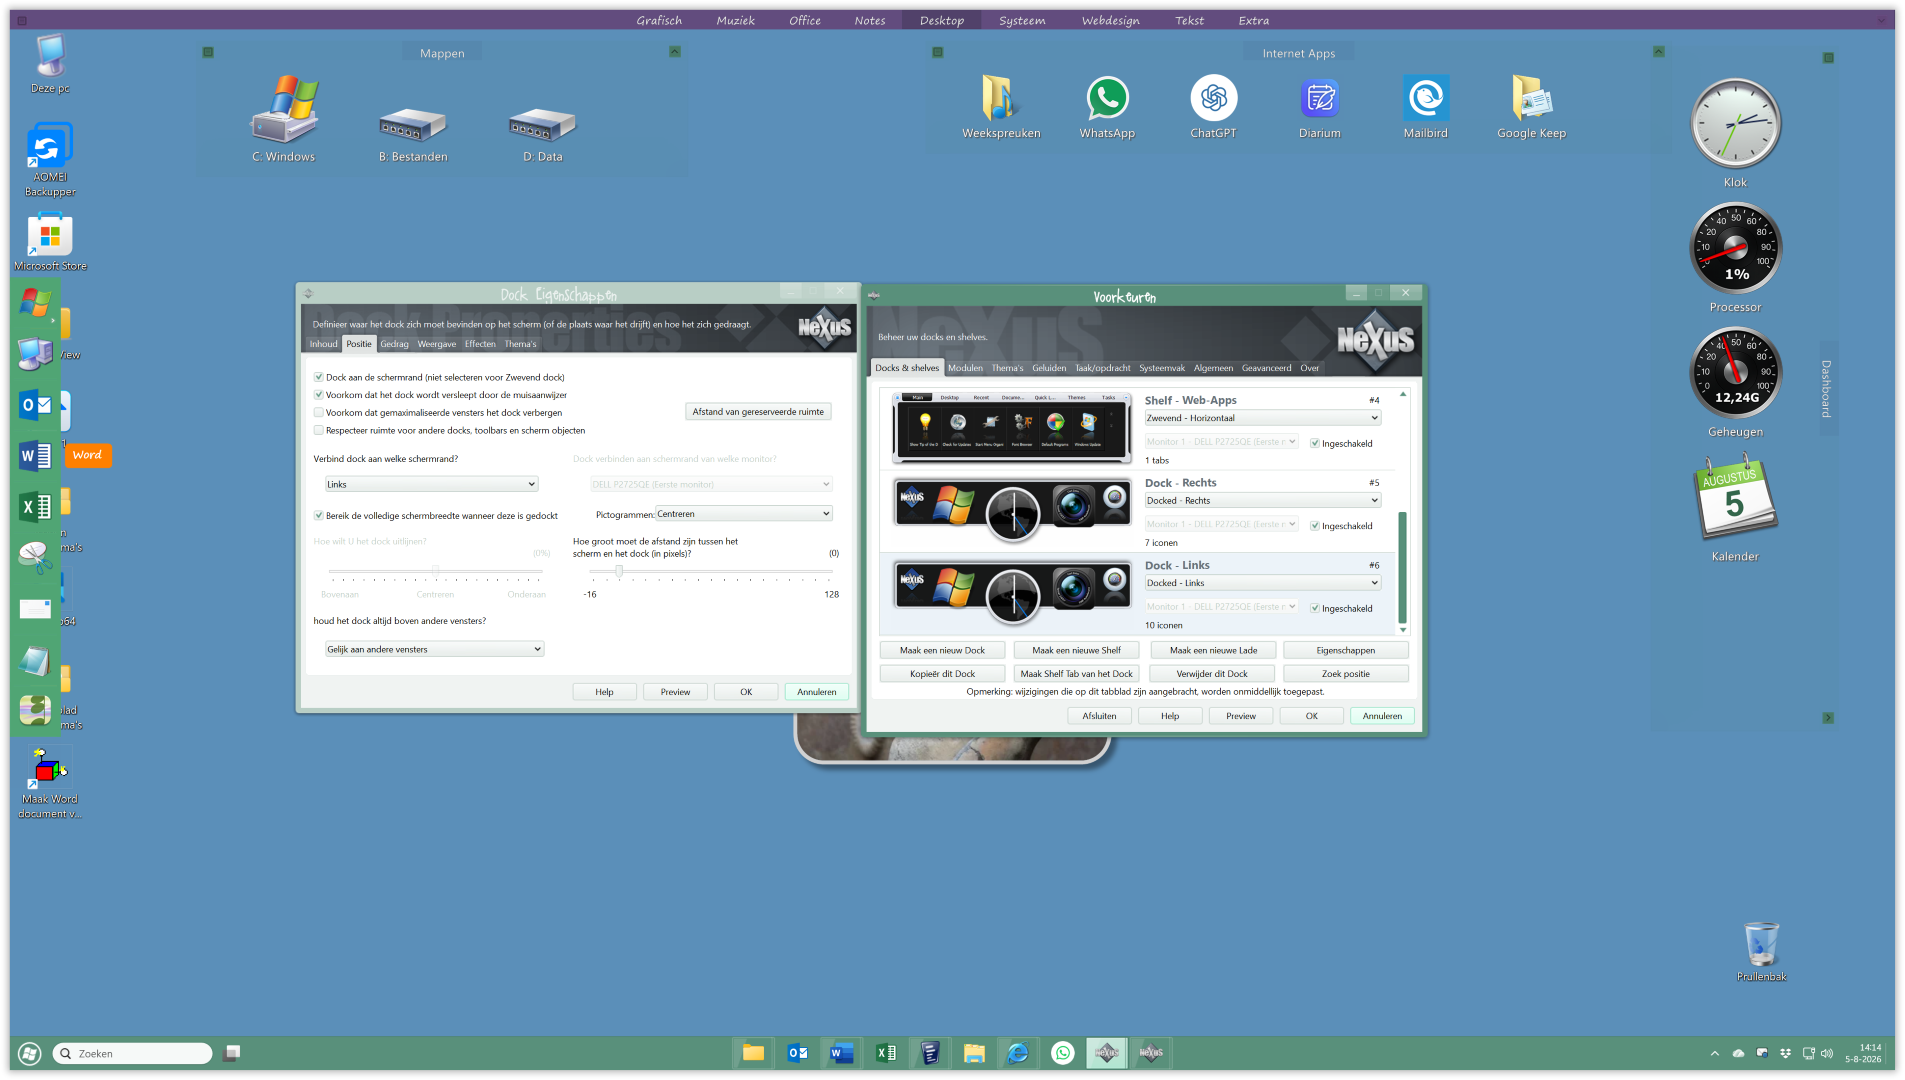This screenshot has height=1080, width=1905.
Task: Toggle Ingeschakeld for Dock - Links
Action: [1315, 609]
